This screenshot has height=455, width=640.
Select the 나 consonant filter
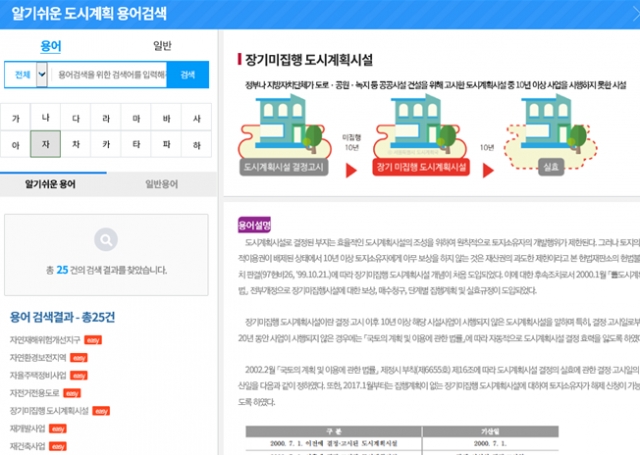[45, 118]
